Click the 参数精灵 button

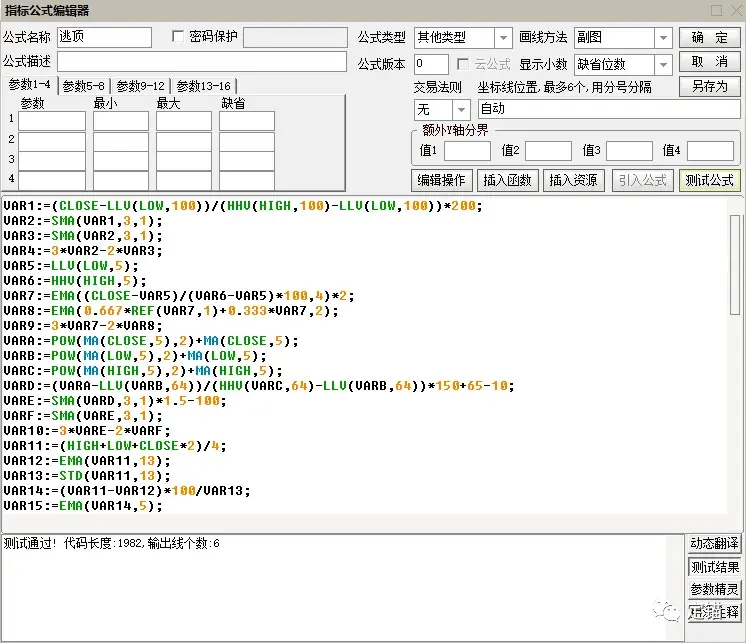[714, 589]
